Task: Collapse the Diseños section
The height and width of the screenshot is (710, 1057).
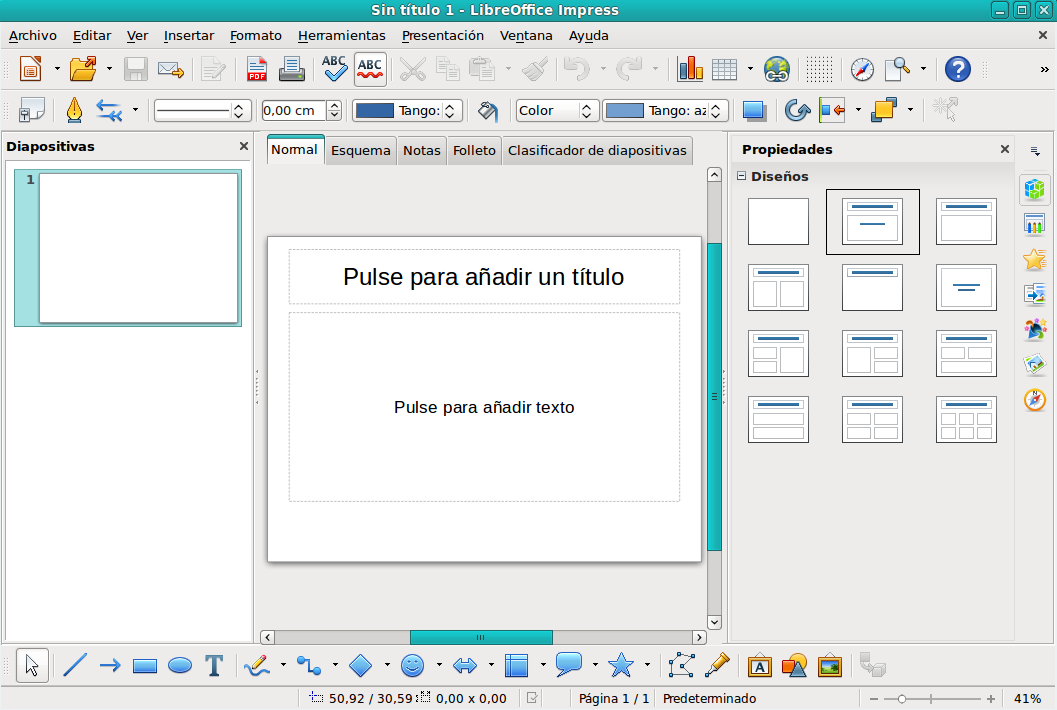Action: pyautogui.click(x=742, y=176)
